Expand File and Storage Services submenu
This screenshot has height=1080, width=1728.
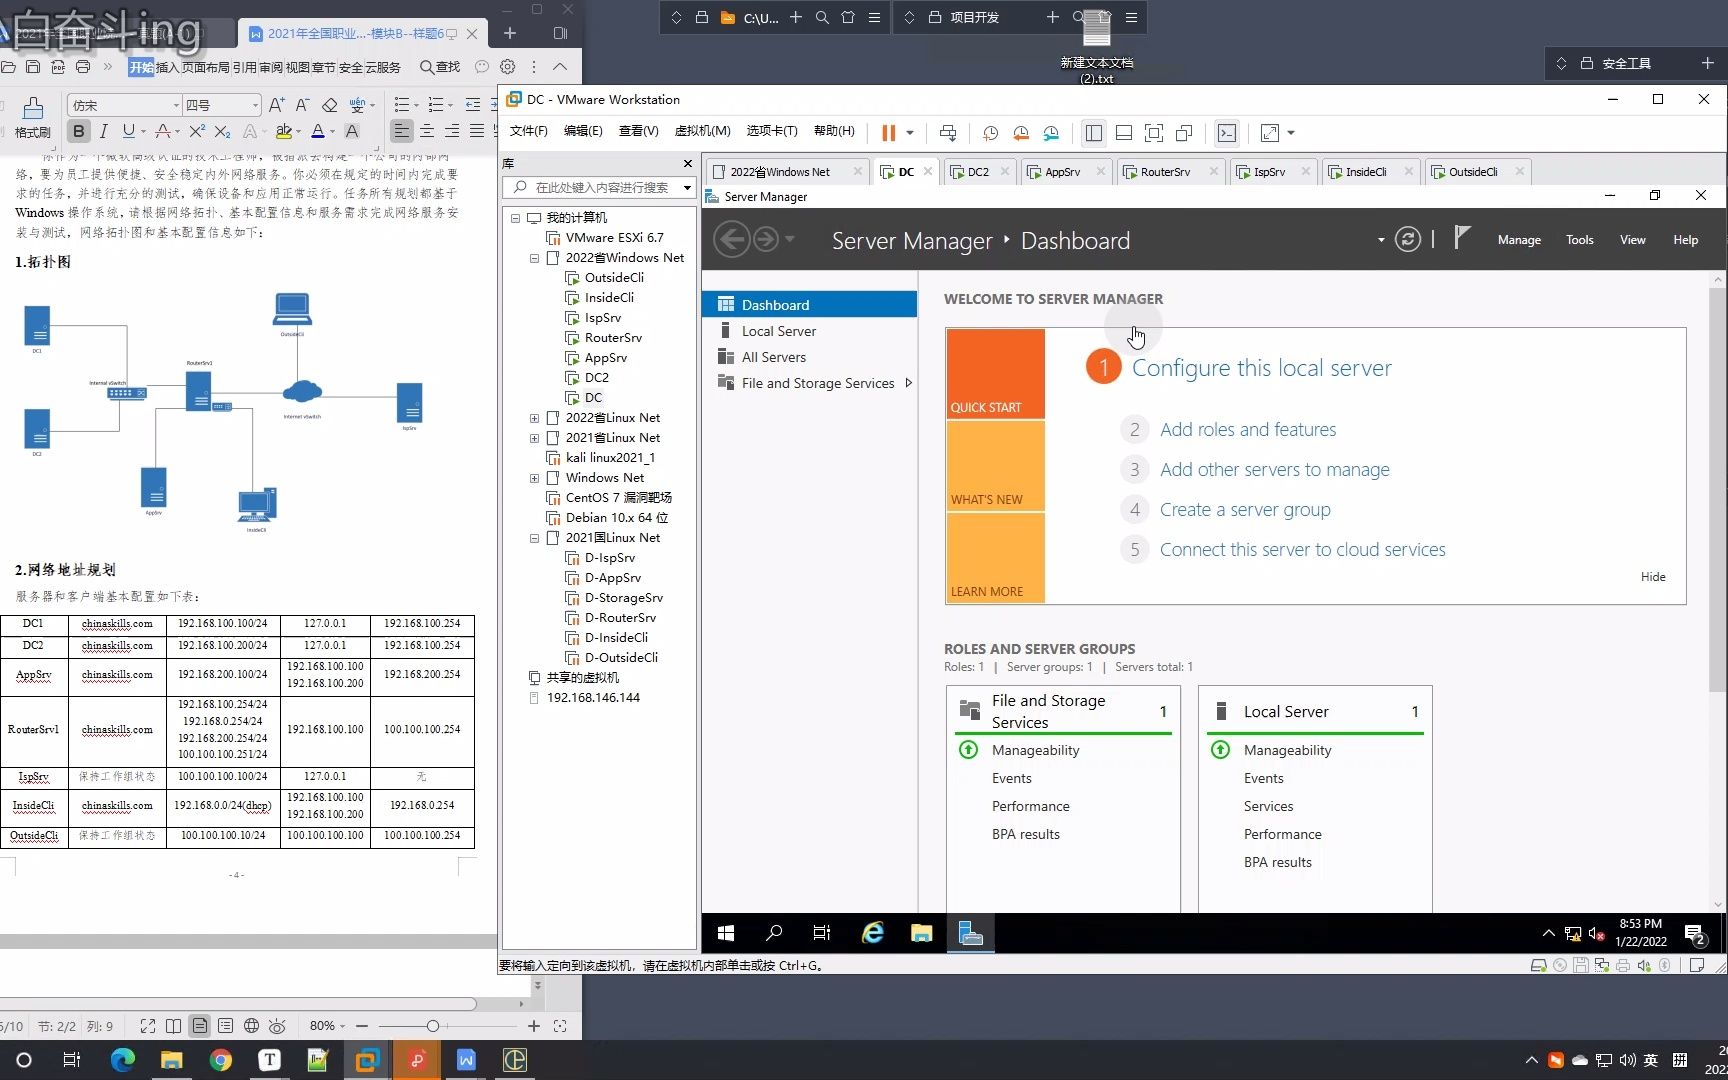pos(908,383)
